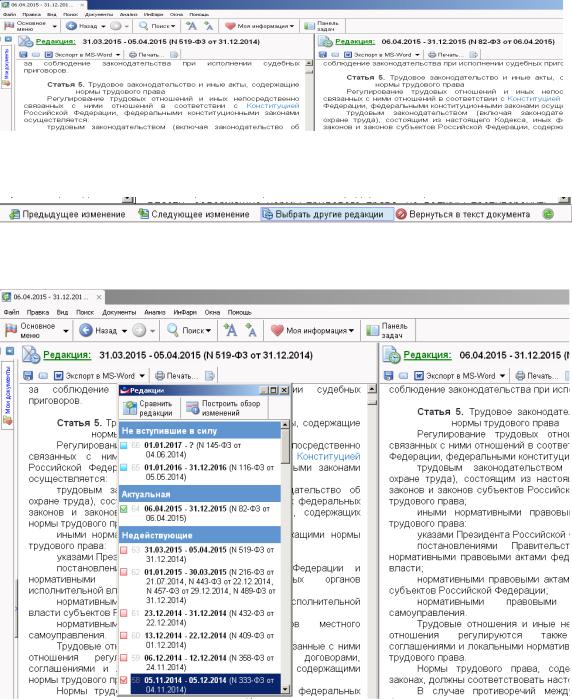Open Моя информация dropdown in lower toolbar
This screenshot has width=572, height=699.
351,331
